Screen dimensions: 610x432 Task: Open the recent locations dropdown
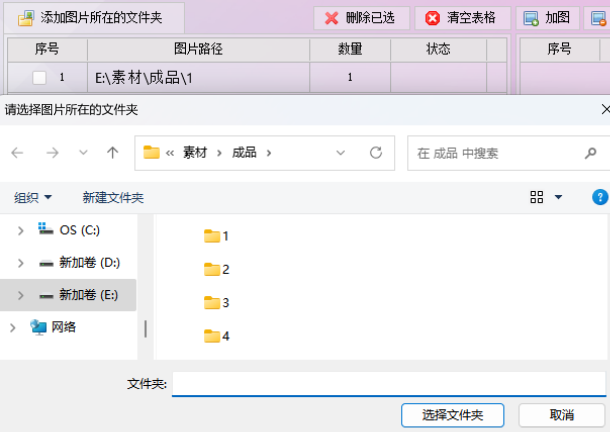tap(83, 153)
